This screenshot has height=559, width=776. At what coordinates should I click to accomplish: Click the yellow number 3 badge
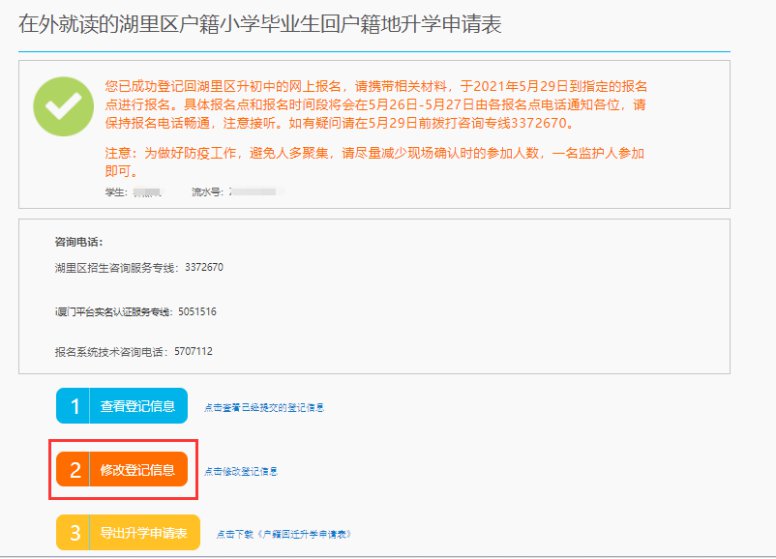(x=73, y=533)
